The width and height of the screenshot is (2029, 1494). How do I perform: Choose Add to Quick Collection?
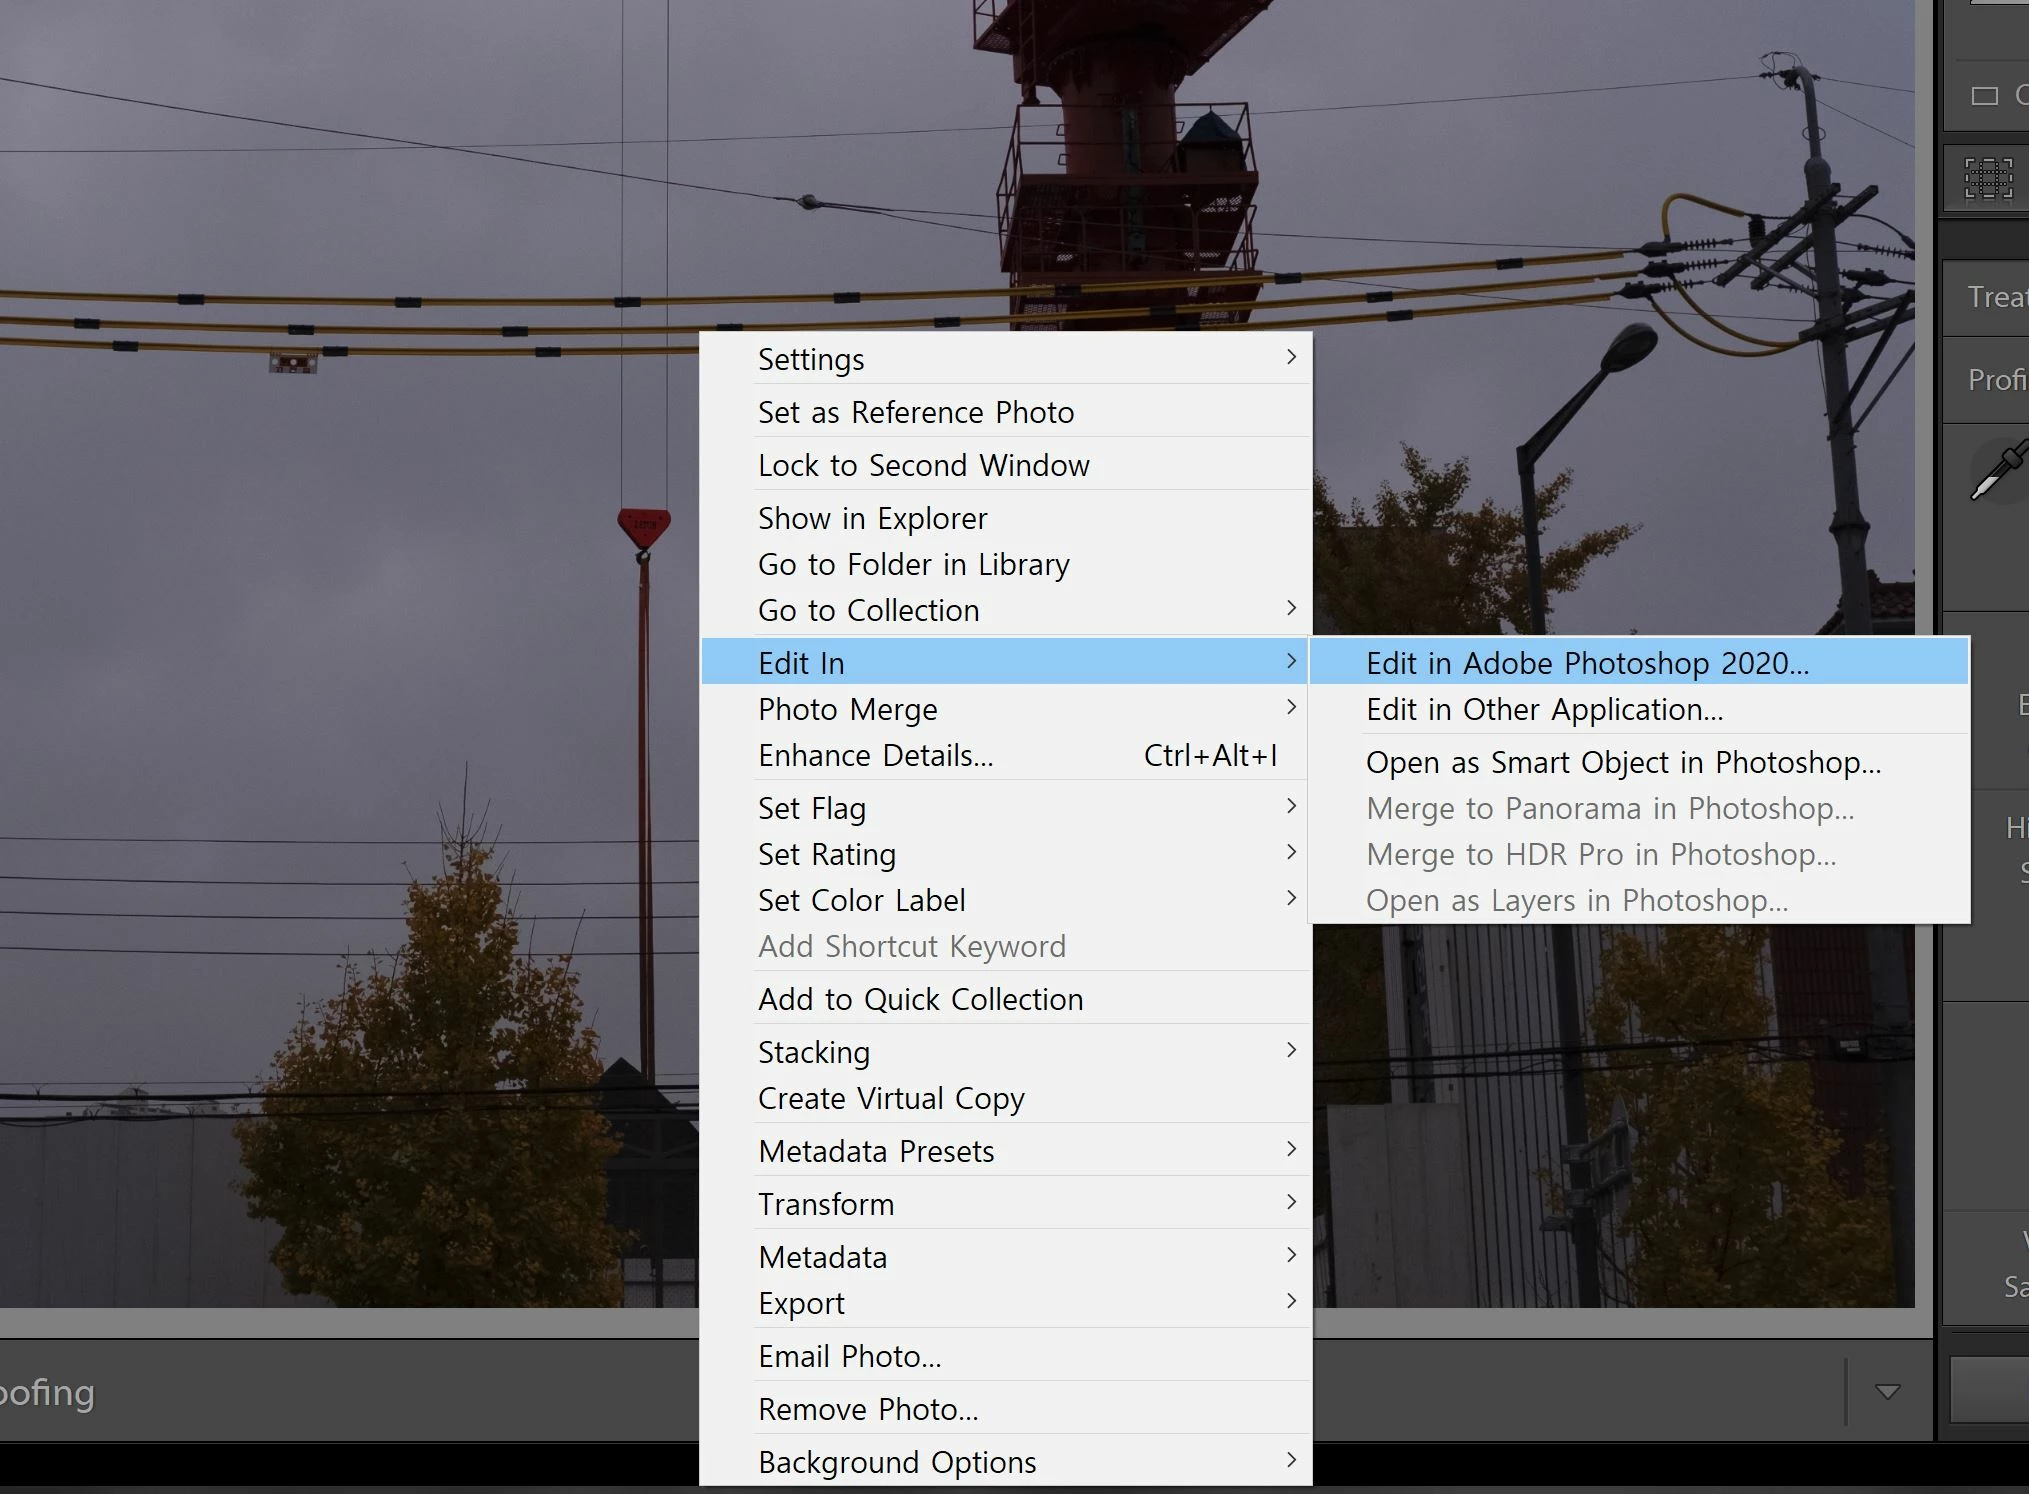tap(920, 999)
